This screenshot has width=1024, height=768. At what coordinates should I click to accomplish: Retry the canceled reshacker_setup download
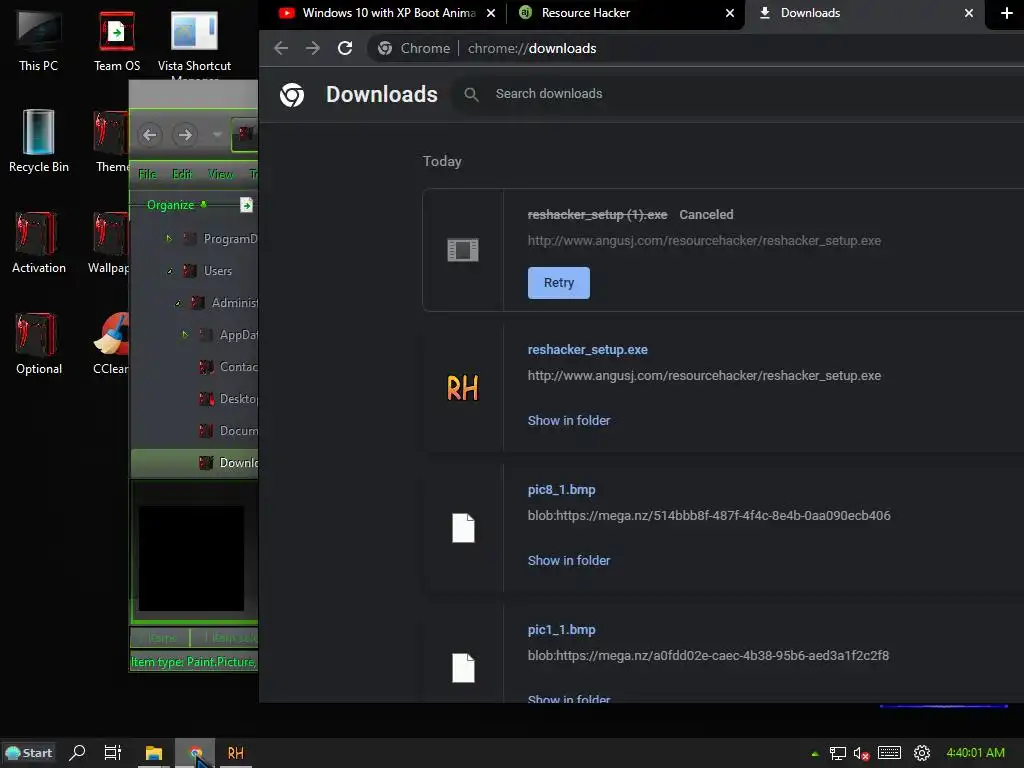pyautogui.click(x=558, y=283)
